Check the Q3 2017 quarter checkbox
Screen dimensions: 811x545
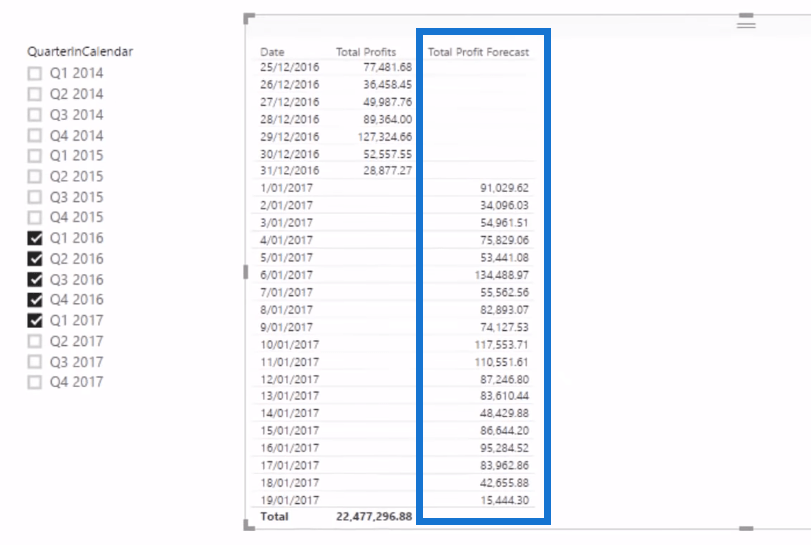pyautogui.click(x=35, y=361)
